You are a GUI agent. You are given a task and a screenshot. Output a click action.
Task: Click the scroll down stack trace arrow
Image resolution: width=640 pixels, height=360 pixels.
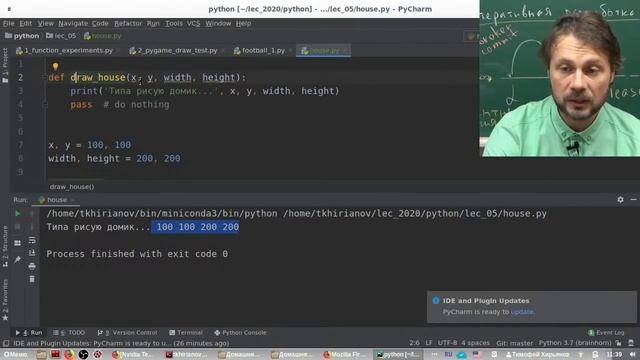pyautogui.click(x=32, y=227)
